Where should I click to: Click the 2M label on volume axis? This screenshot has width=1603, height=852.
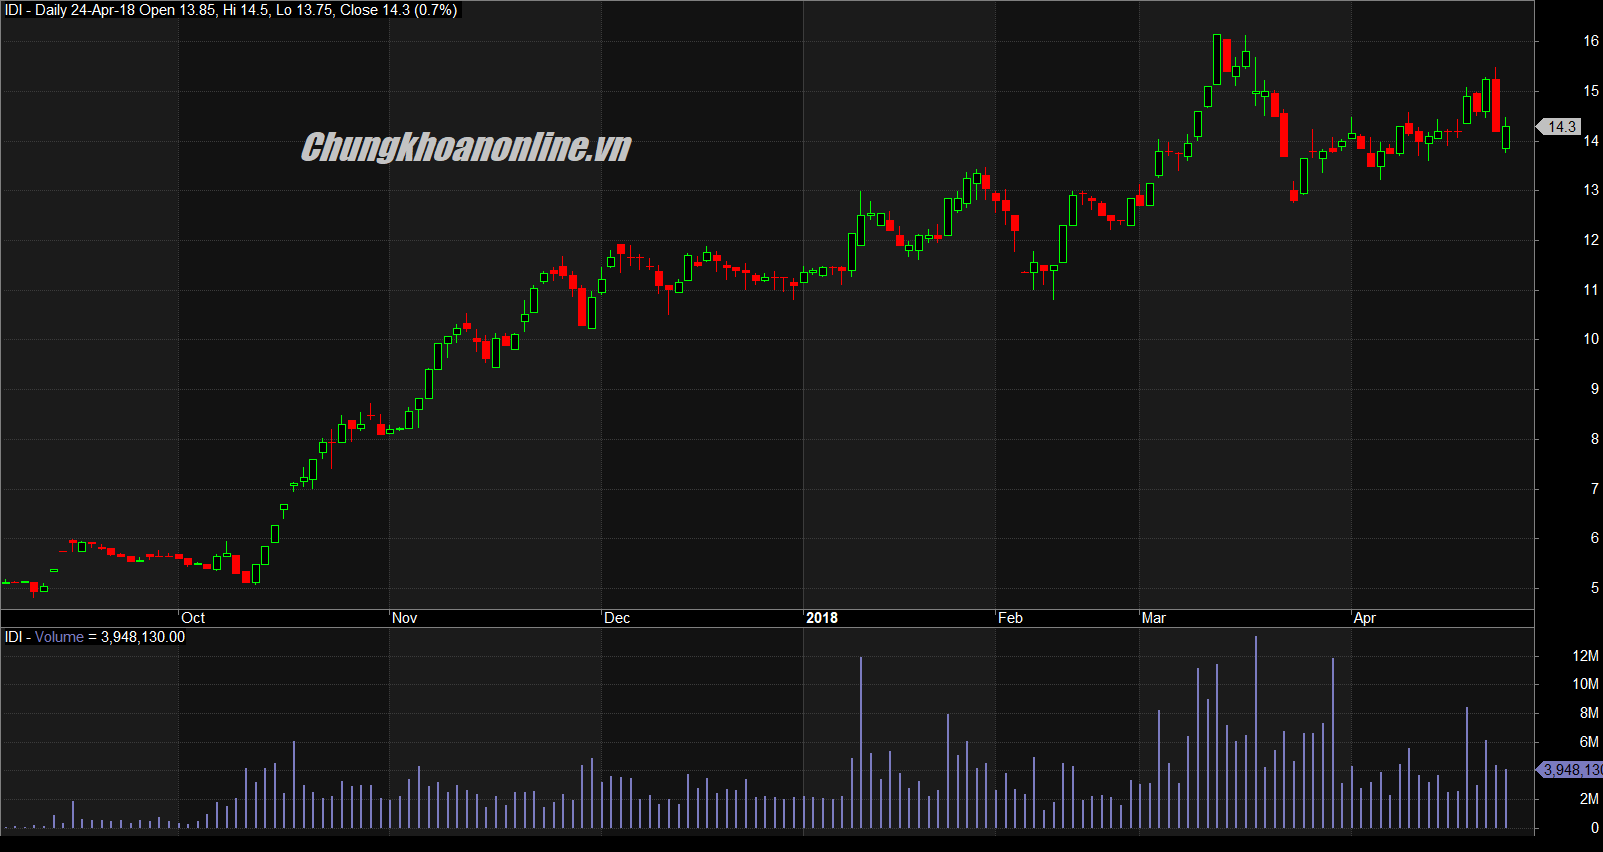coord(1588,799)
